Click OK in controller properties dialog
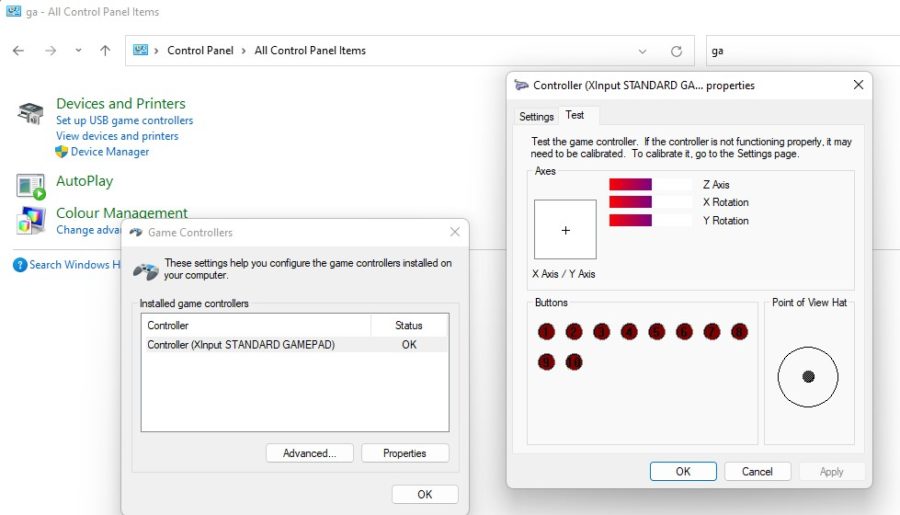Viewport: 900px width, 515px height. coord(683,471)
